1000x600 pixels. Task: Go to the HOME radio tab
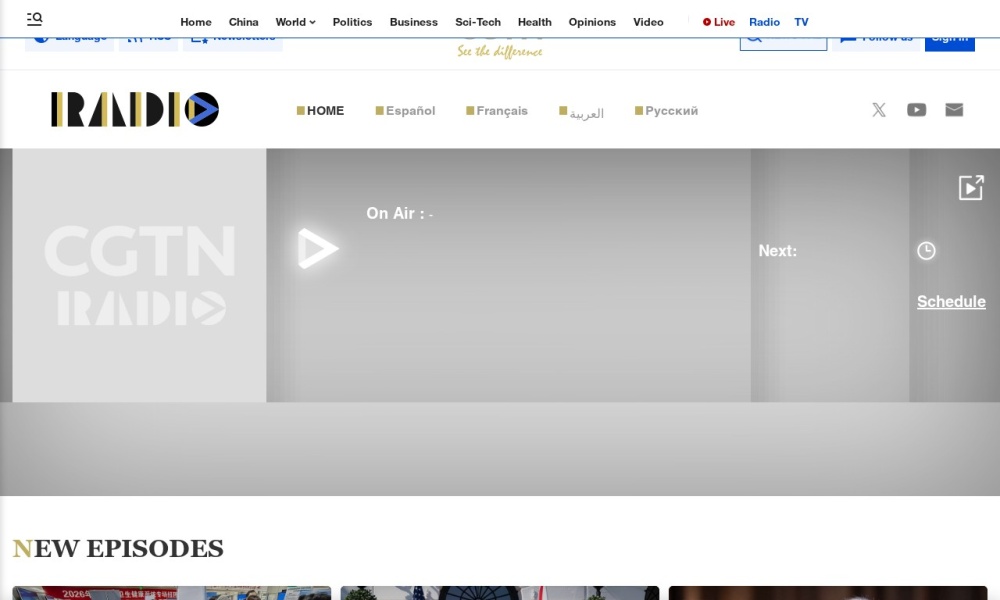pyautogui.click(x=321, y=111)
